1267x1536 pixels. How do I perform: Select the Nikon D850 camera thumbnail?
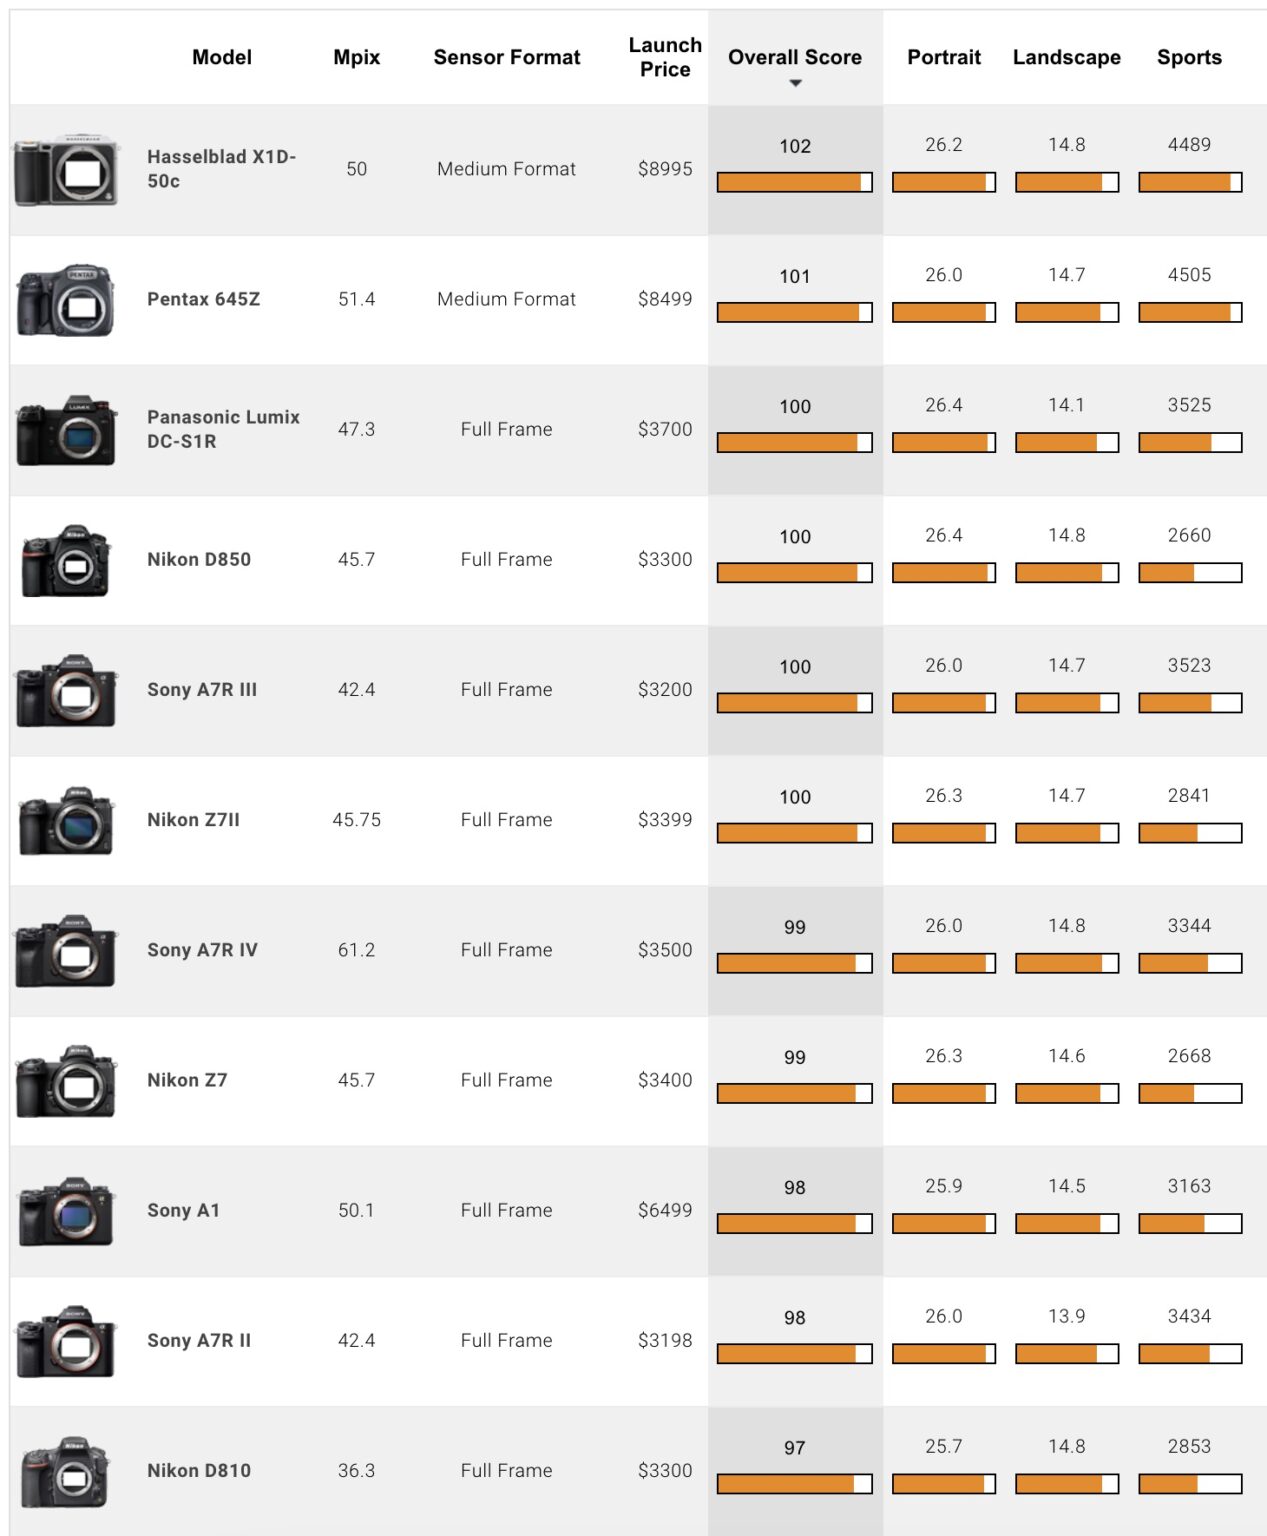click(66, 561)
